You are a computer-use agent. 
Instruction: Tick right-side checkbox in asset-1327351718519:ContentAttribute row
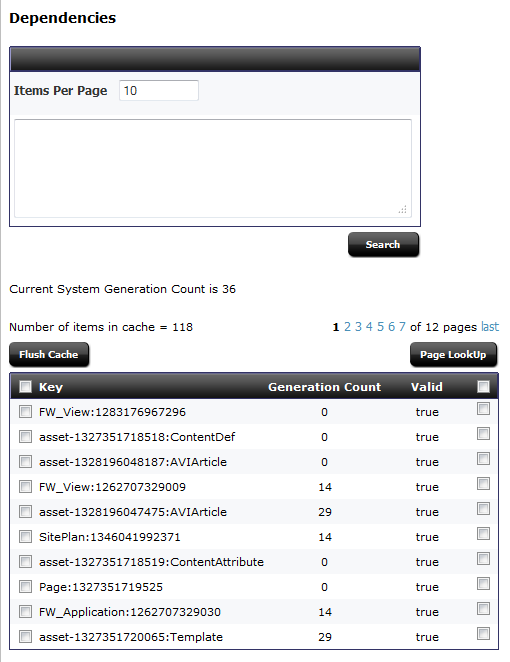point(483,558)
